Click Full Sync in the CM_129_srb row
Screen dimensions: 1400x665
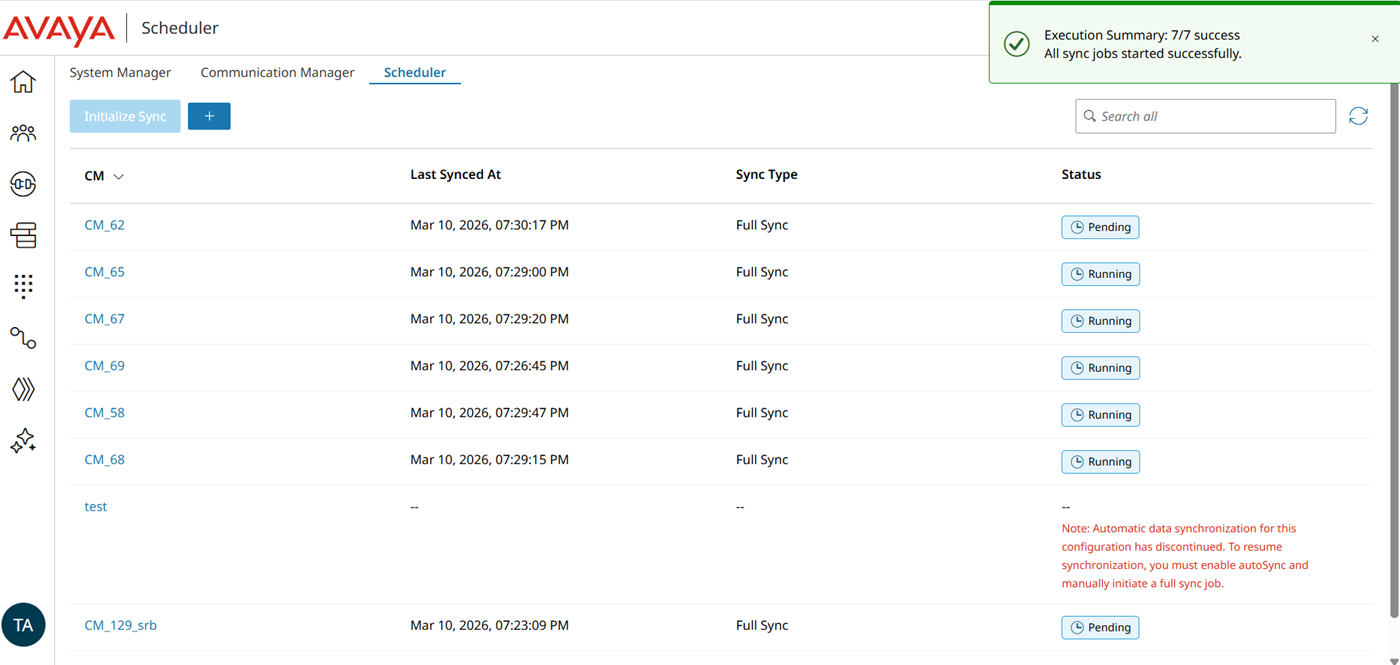point(762,626)
